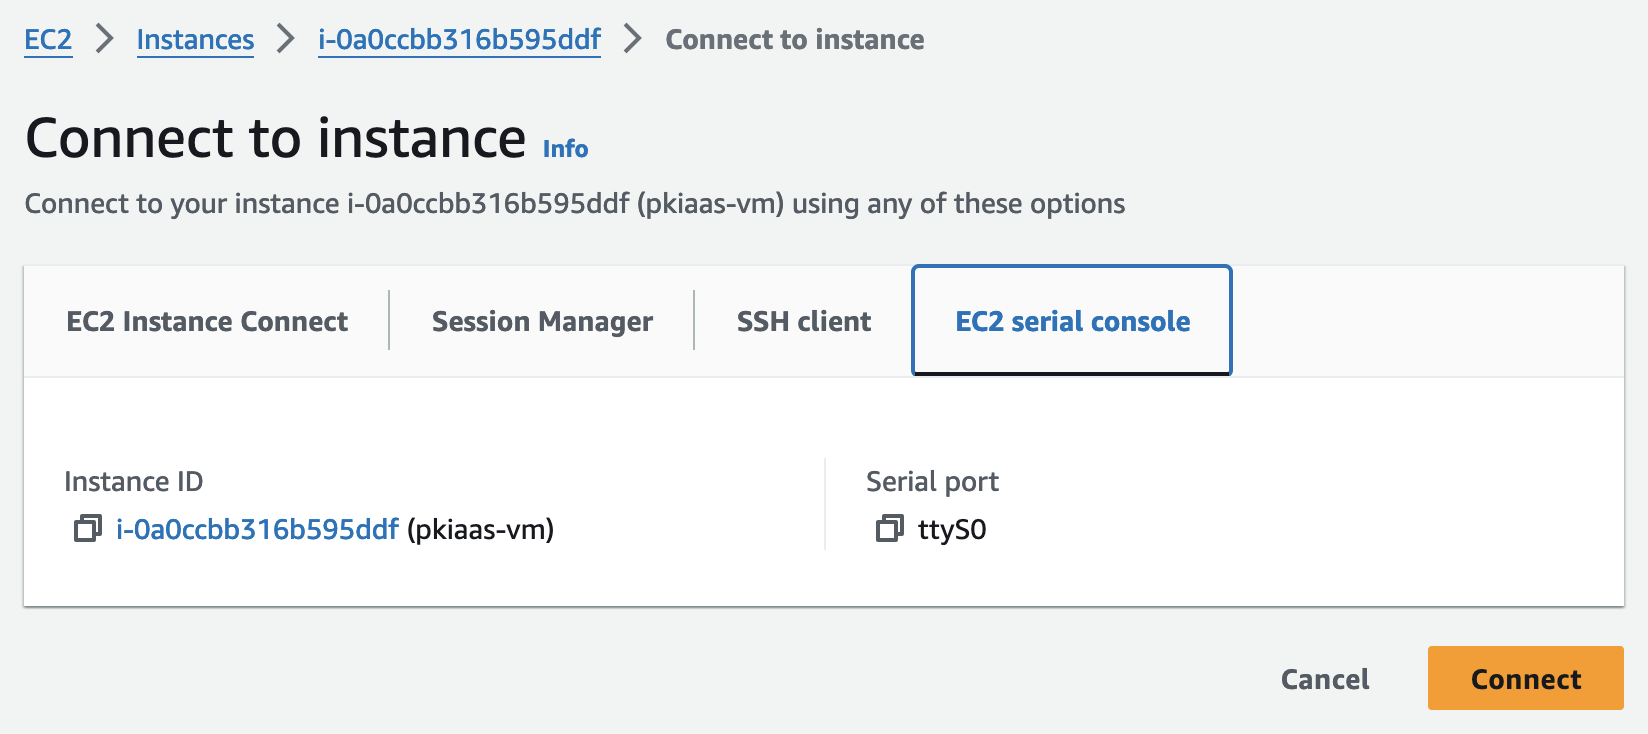Navigate to Instances breadcrumb link

(195, 40)
